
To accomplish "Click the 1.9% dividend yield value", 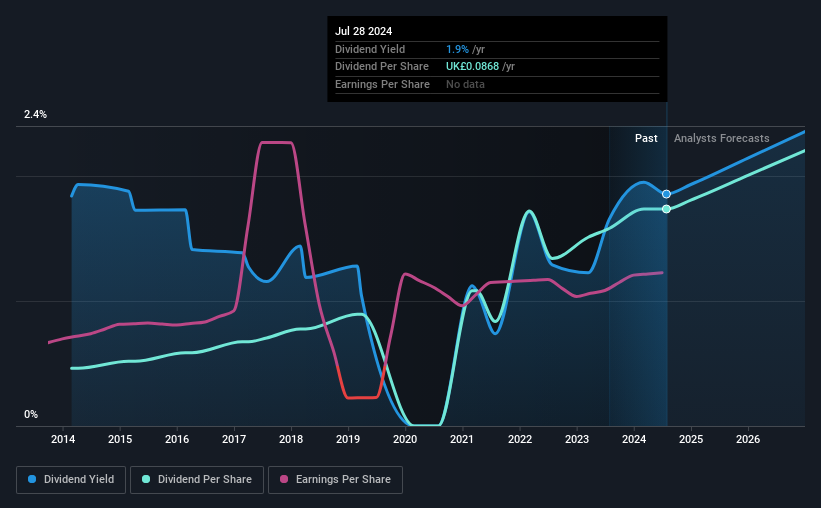I will pos(457,49).
